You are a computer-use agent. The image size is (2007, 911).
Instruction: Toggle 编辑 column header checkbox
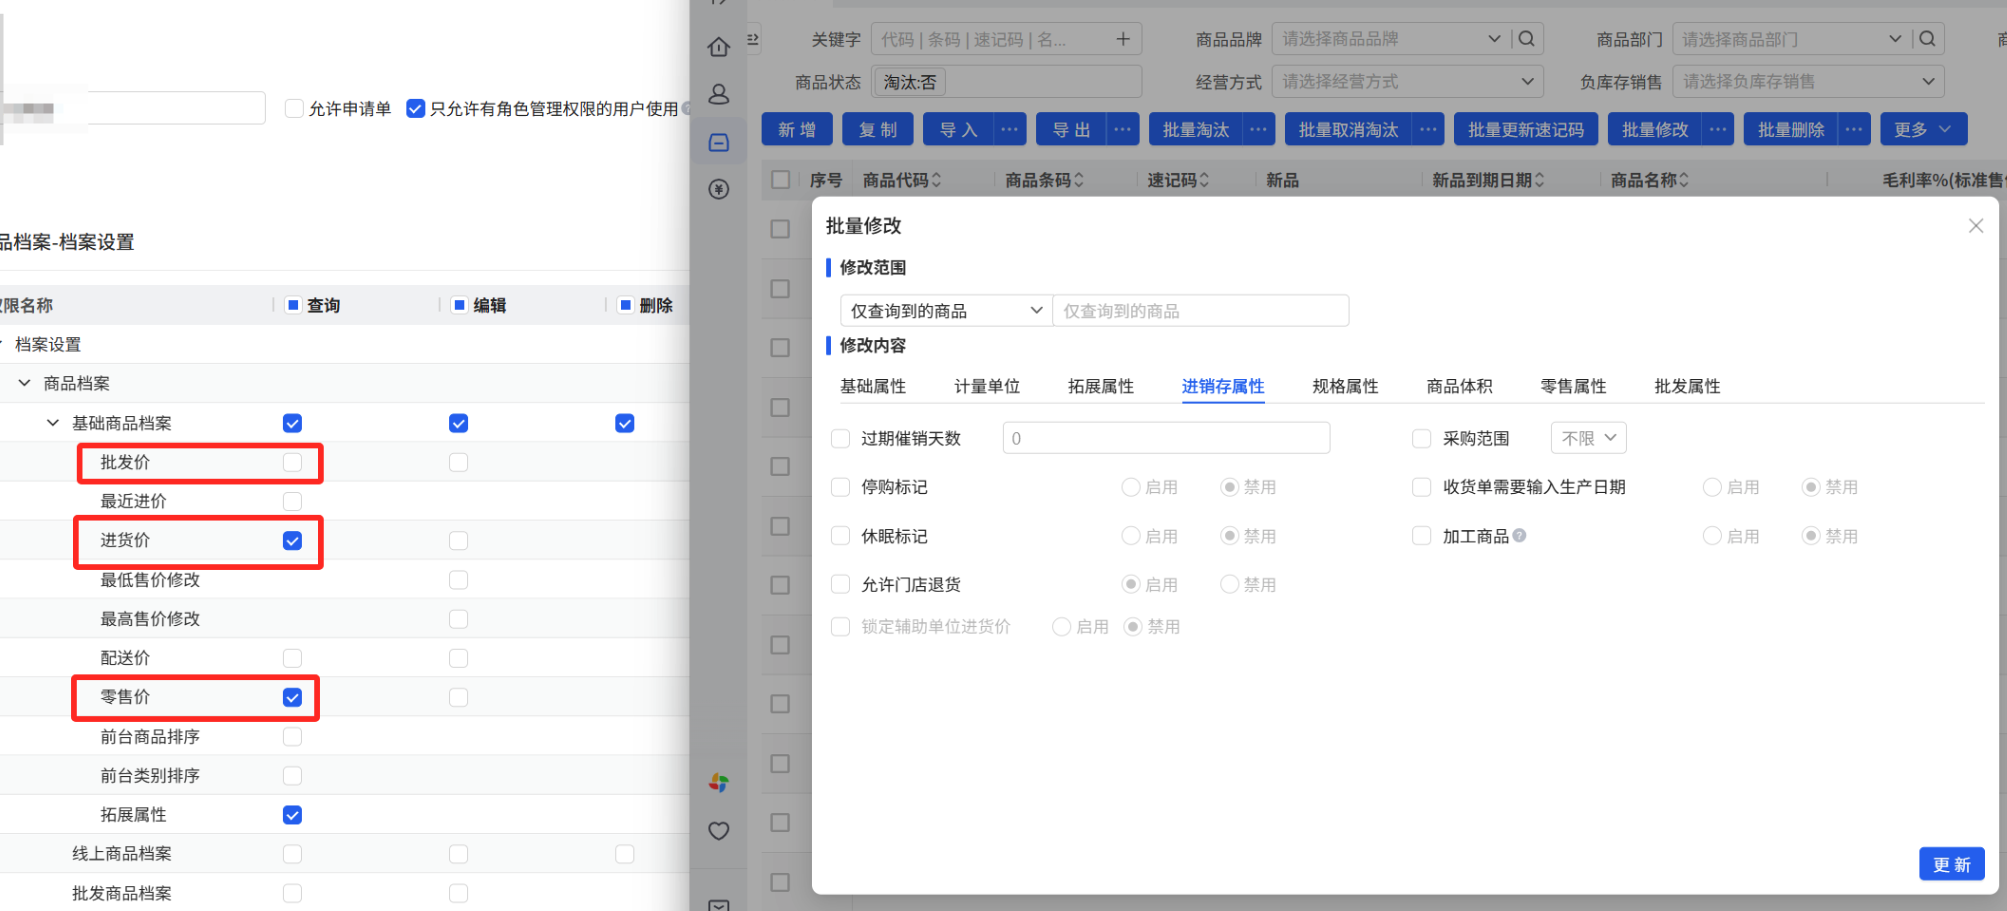(x=459, y=305)
